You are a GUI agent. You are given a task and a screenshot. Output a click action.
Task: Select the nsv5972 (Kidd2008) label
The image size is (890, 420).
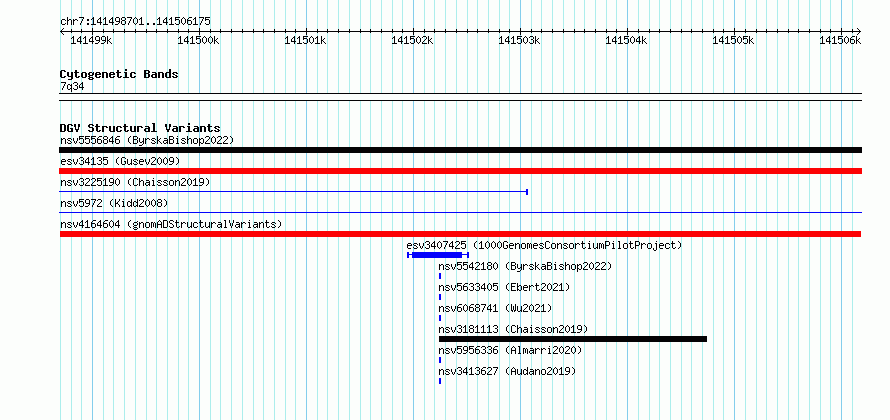pyautogui.click(x=114, y=203)
